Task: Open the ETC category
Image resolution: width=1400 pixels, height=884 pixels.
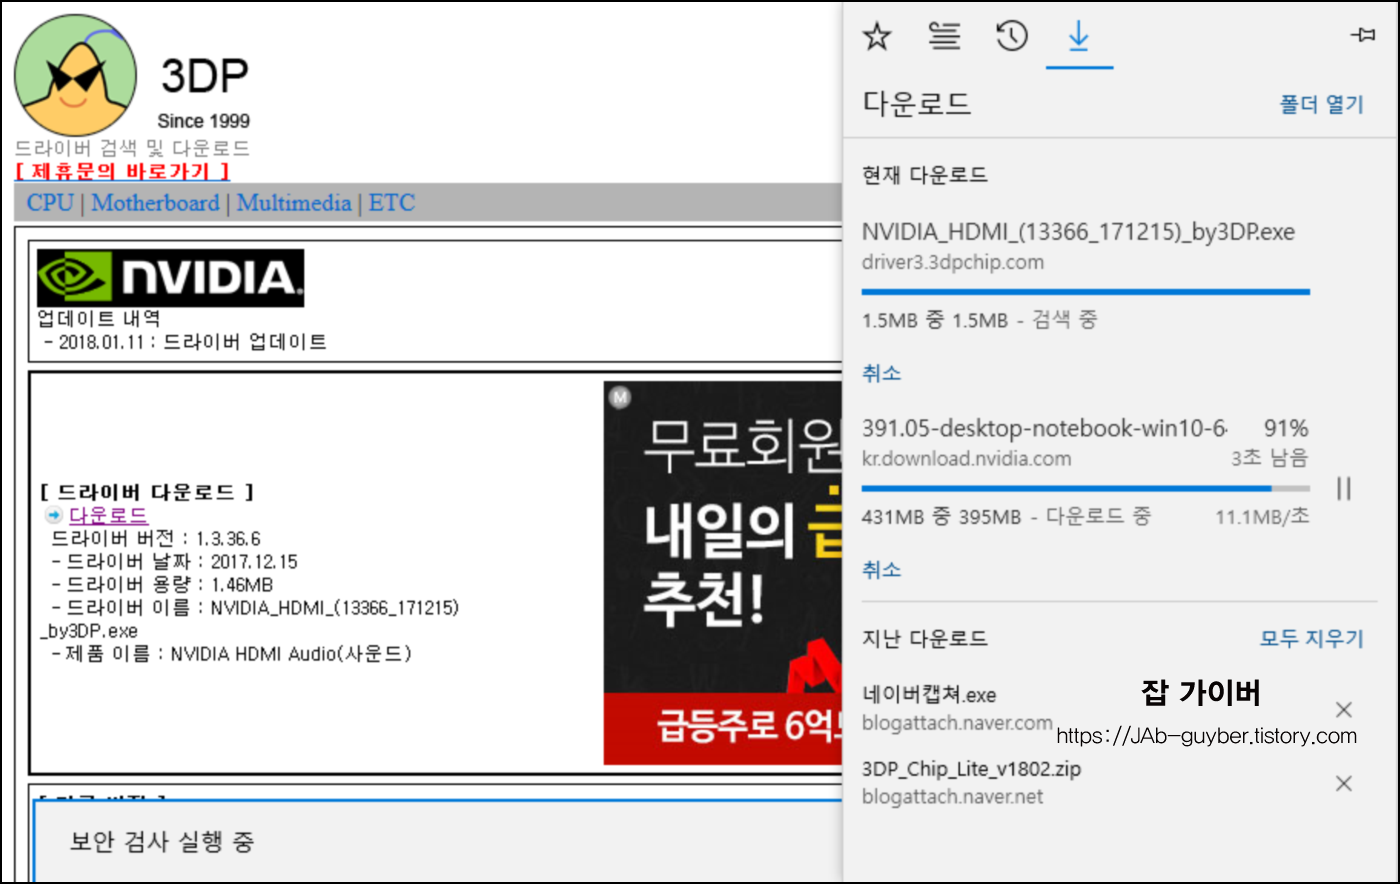Action: click(x=392, y=203)
